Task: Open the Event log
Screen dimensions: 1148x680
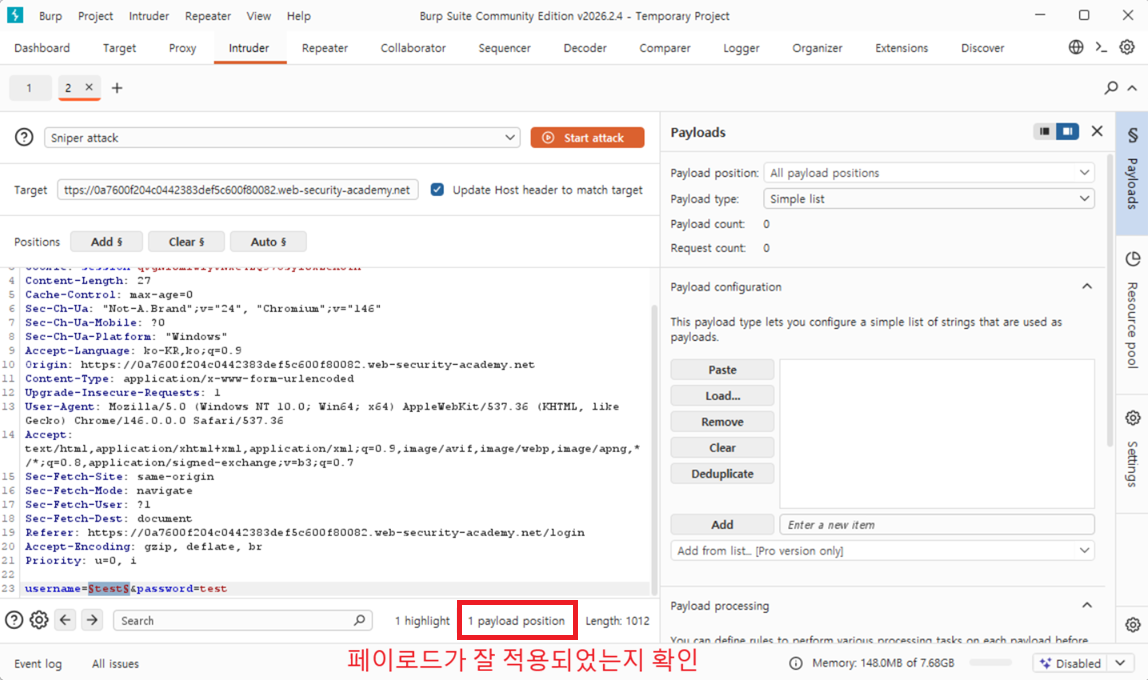Action: tap(38, 664)
